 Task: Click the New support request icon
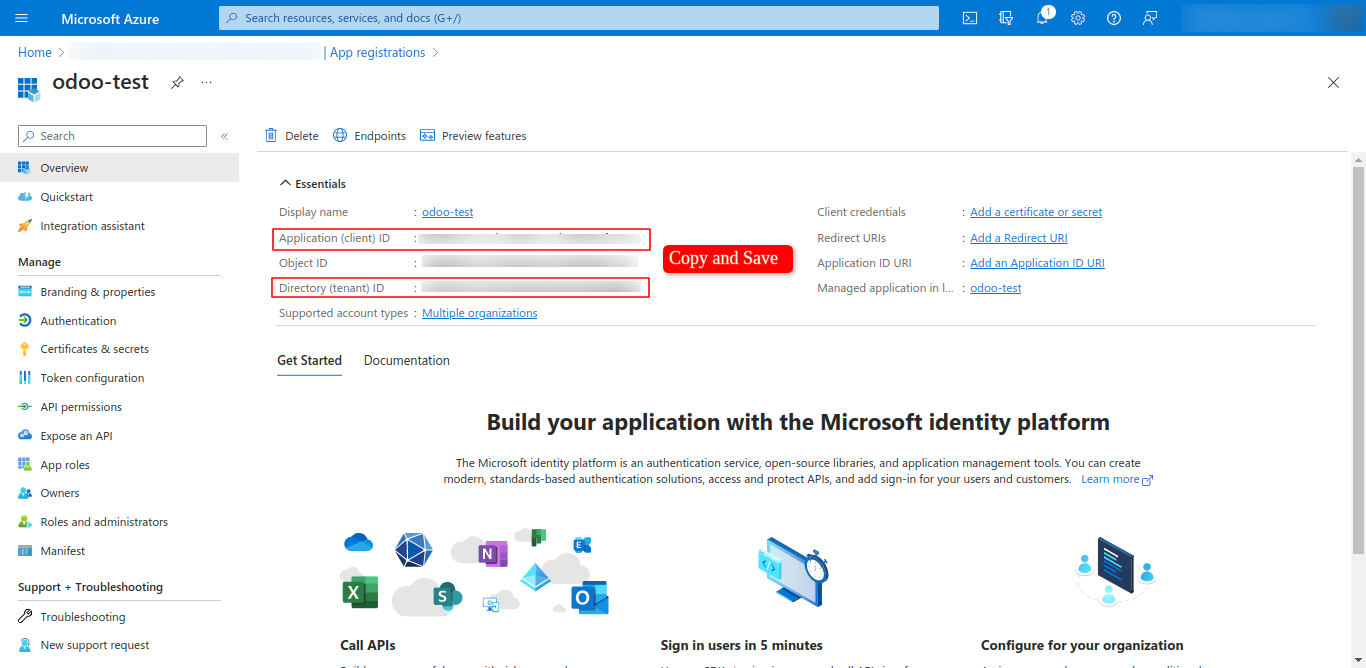(x=25, y=645)
